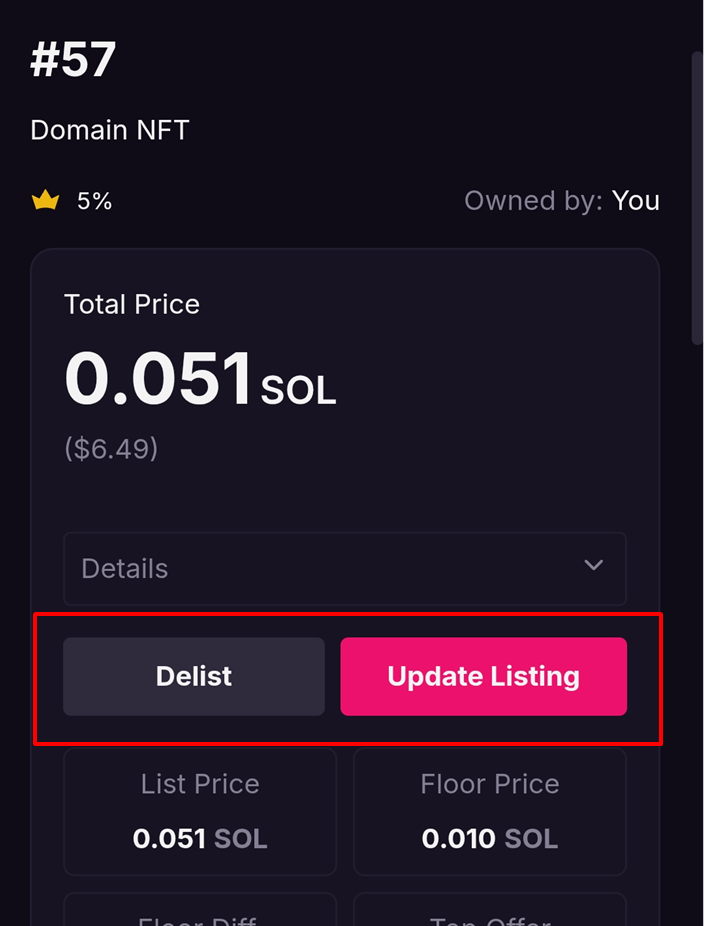Click the Total Price heading
The width and height of the screenshot is (705, 926).
point(131,304)
